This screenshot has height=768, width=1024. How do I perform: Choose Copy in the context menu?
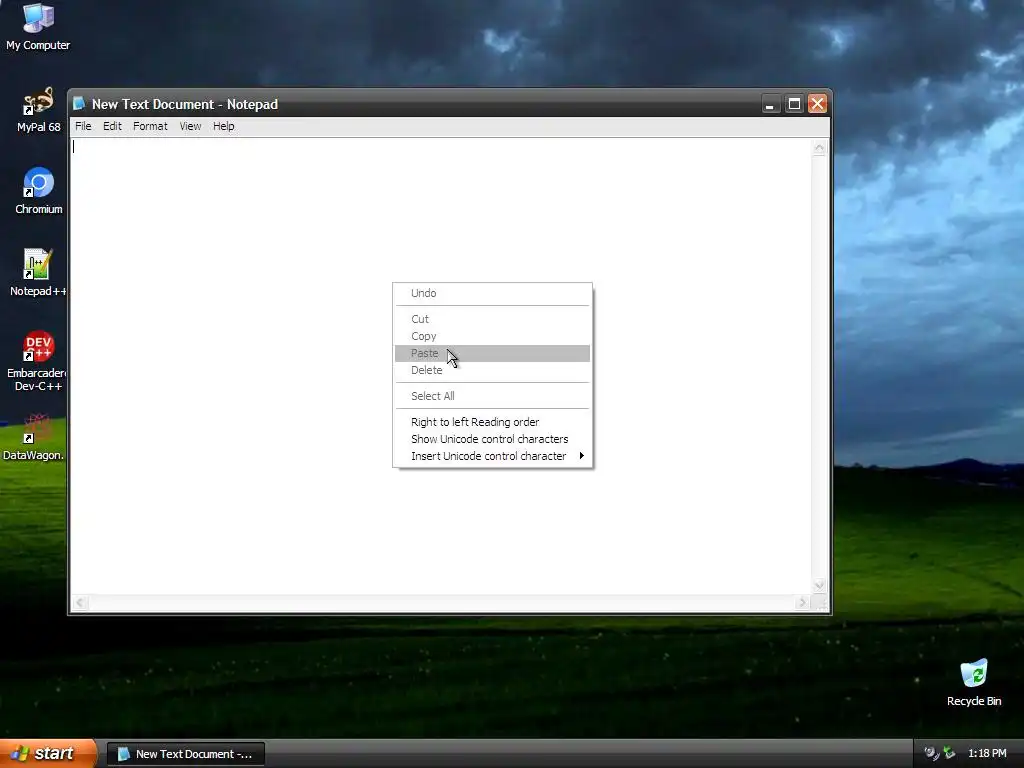point(492,336)
